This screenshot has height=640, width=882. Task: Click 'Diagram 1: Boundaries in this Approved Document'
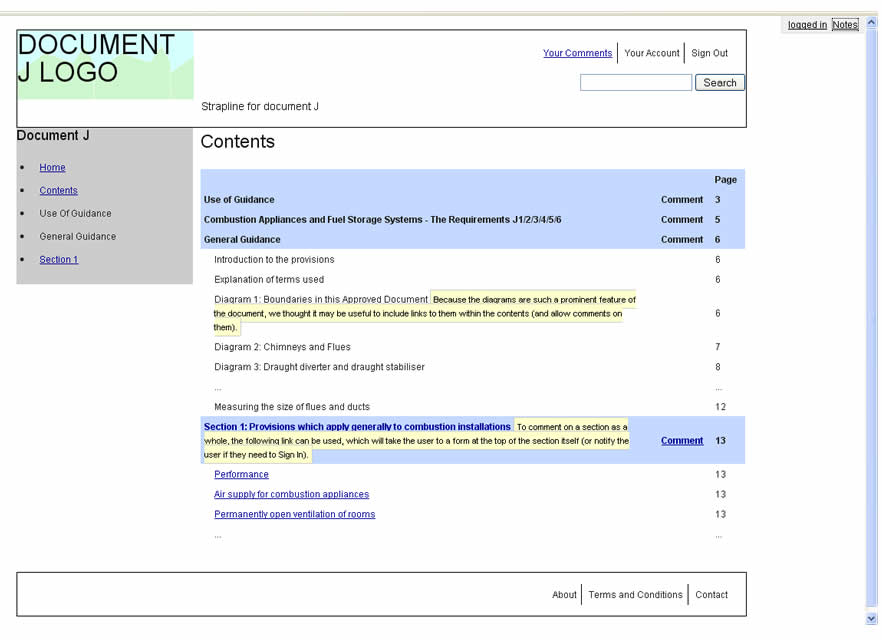pos(321,299)
